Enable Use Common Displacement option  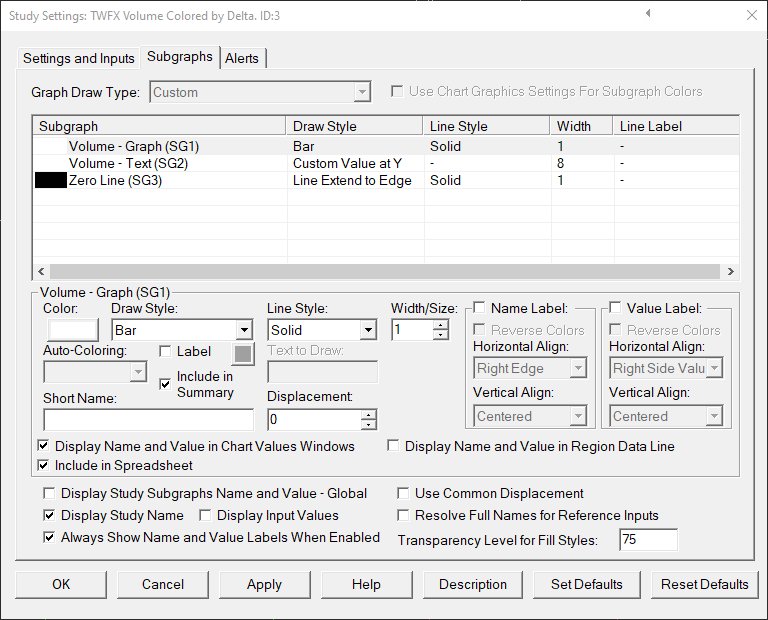403,493
